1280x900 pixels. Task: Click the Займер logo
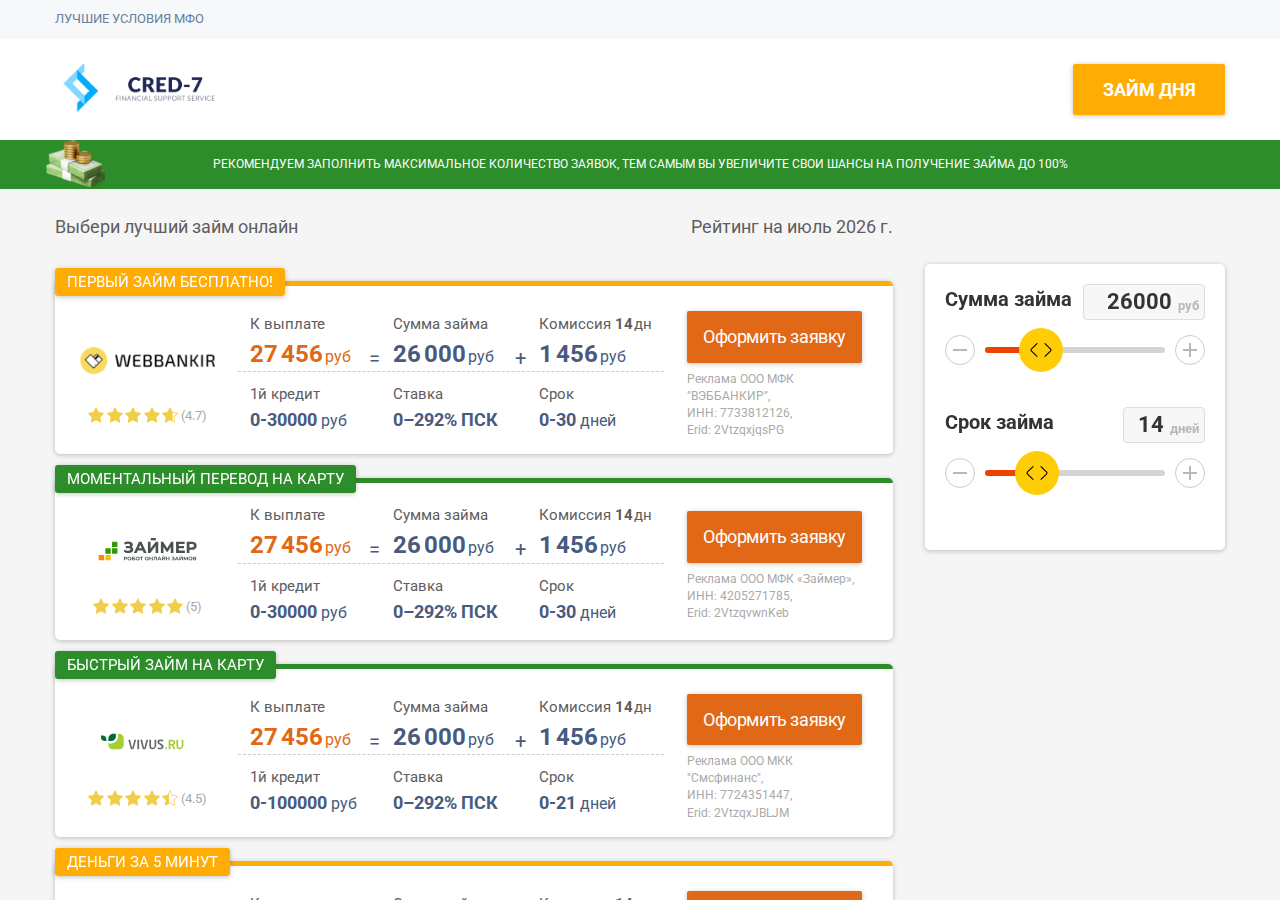pyautogui.click(x=148, y=549)
